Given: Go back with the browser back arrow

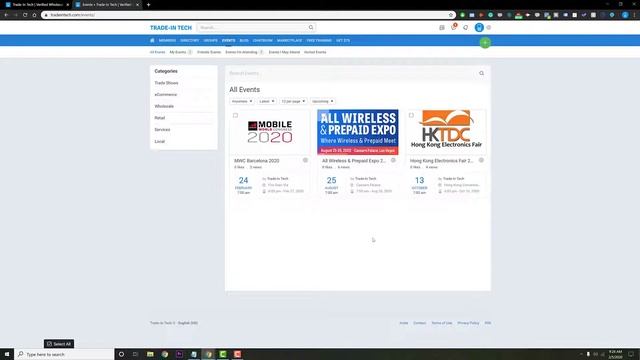Looking at the screenshot, I should pyautogui.click(x=7, y=15).
